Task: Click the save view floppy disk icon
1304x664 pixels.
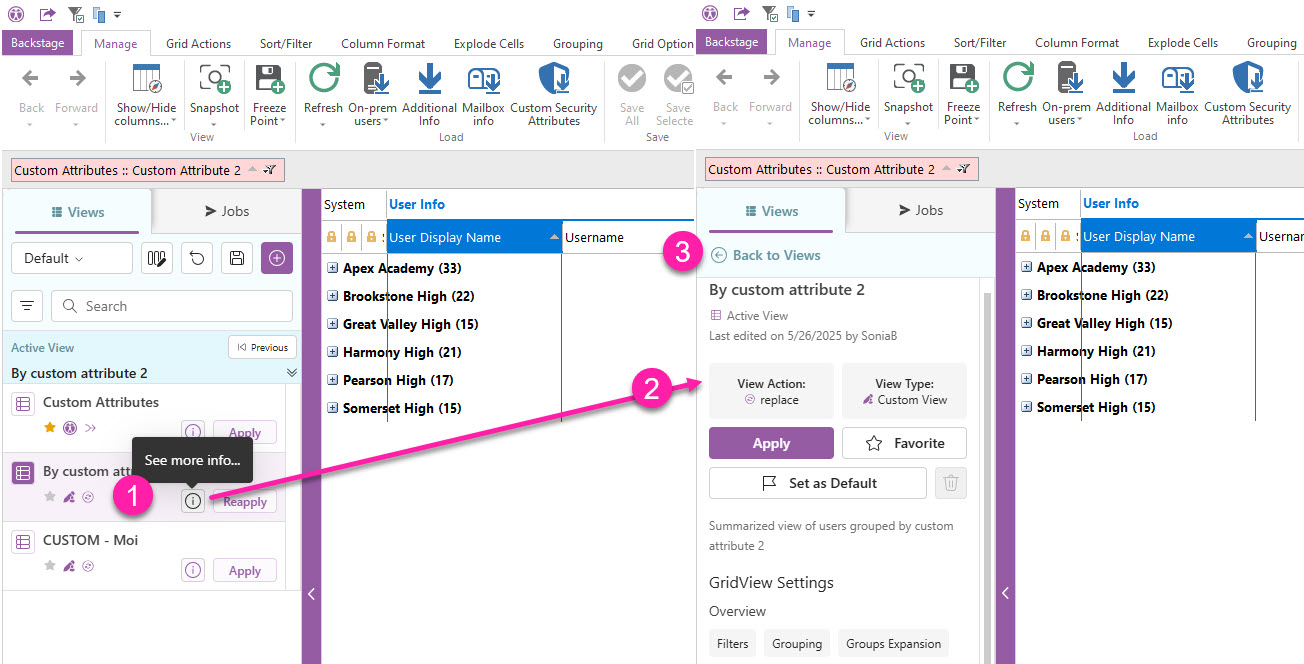Action: (237, 258)
